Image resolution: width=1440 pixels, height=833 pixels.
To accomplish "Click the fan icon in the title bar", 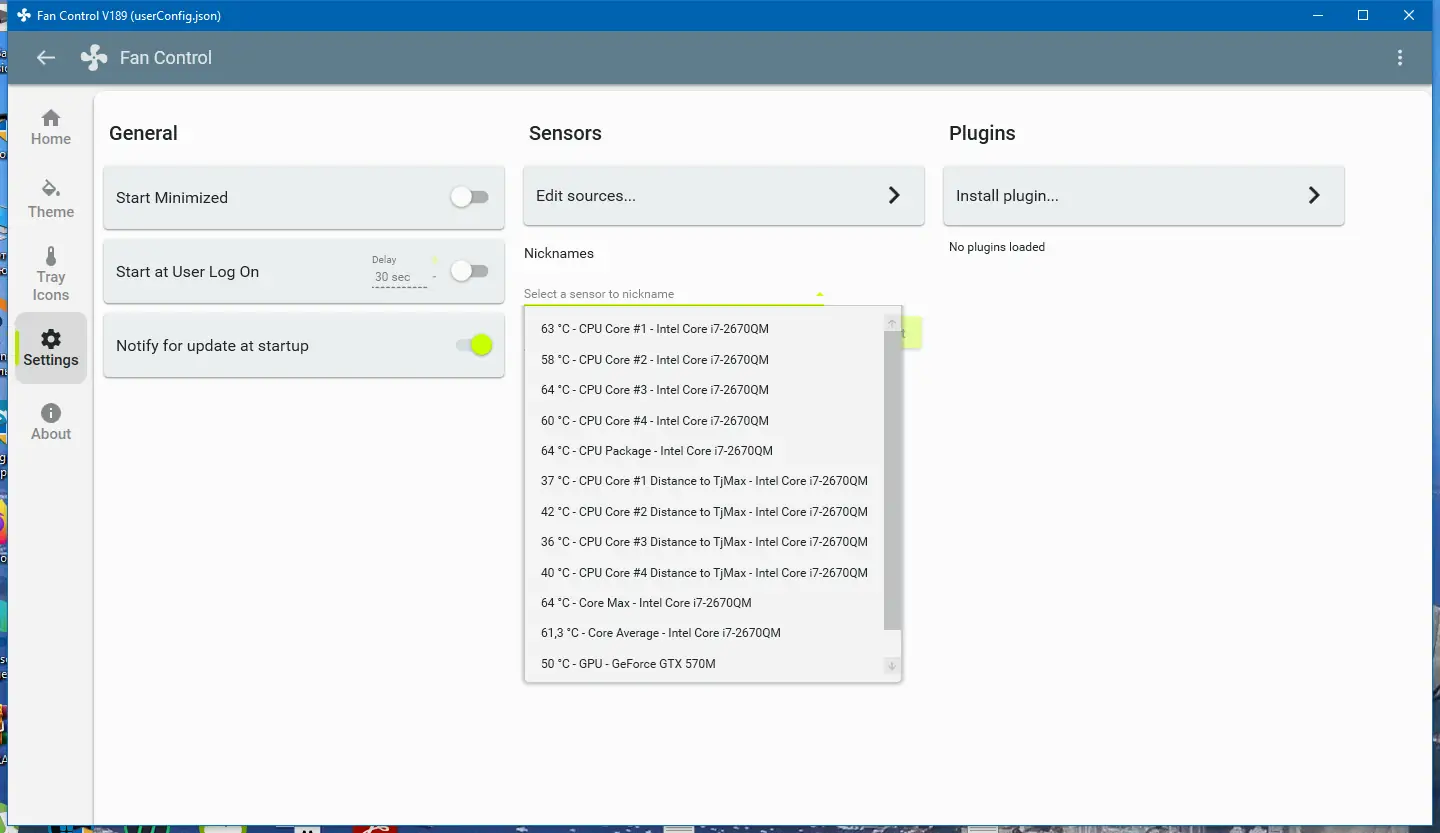I will (24, 15).
